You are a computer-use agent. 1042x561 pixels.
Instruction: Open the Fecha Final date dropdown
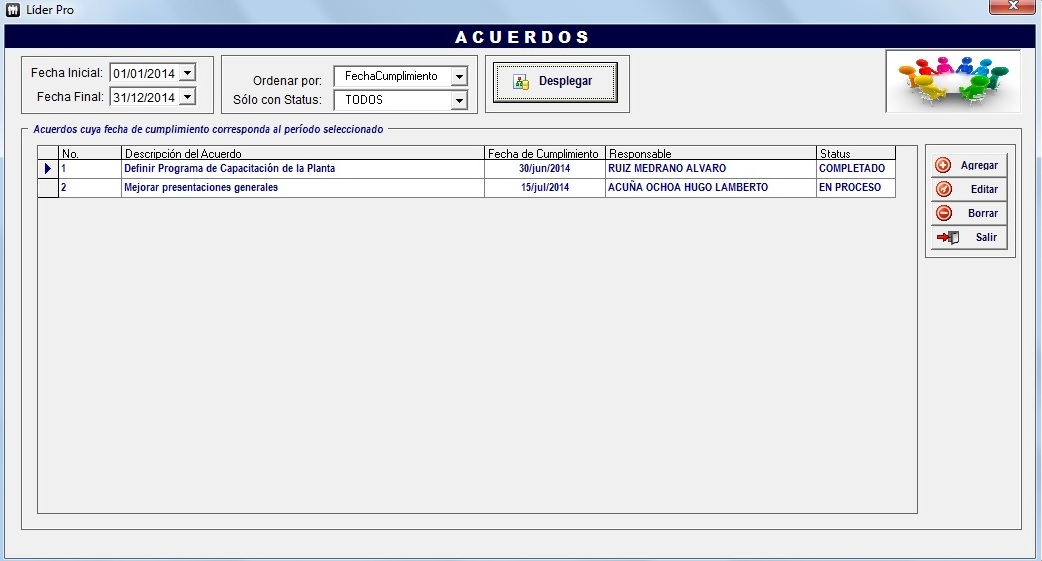coord(187,97)
